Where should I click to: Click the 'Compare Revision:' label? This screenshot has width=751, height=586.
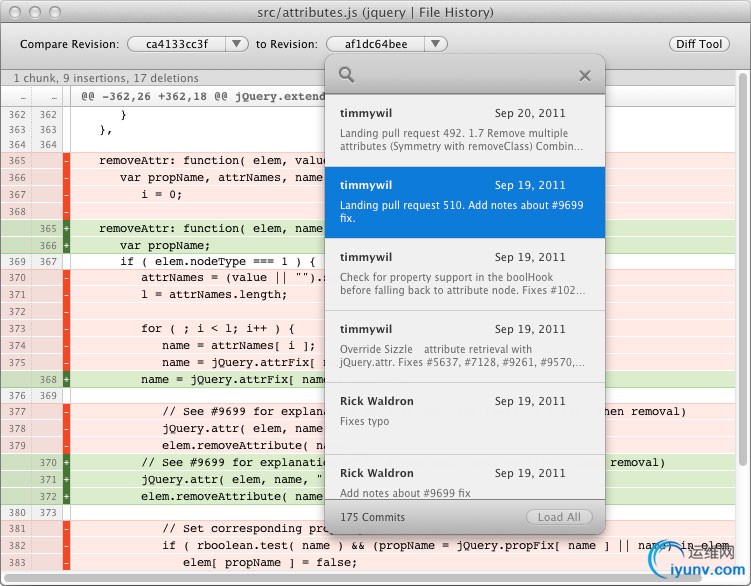(x=69, y=44)
